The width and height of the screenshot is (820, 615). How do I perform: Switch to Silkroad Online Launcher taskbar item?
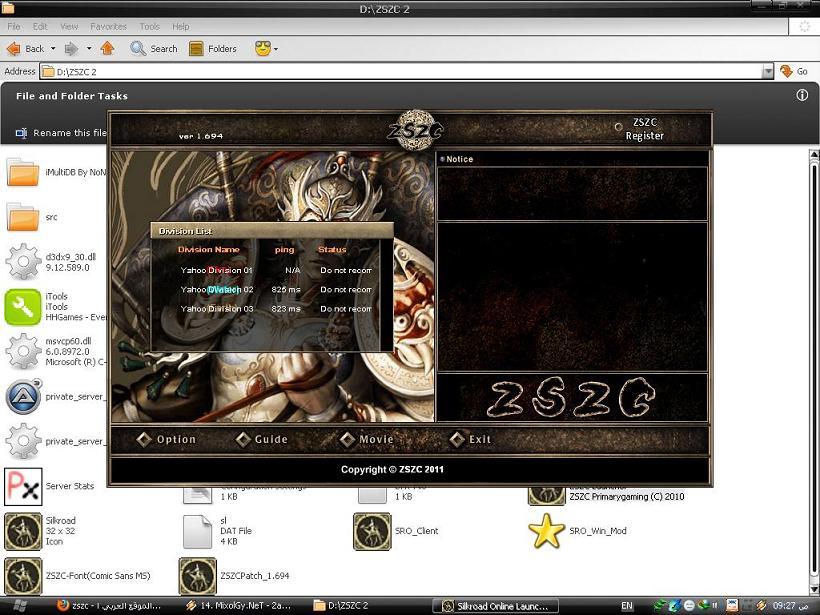point(496,606)
